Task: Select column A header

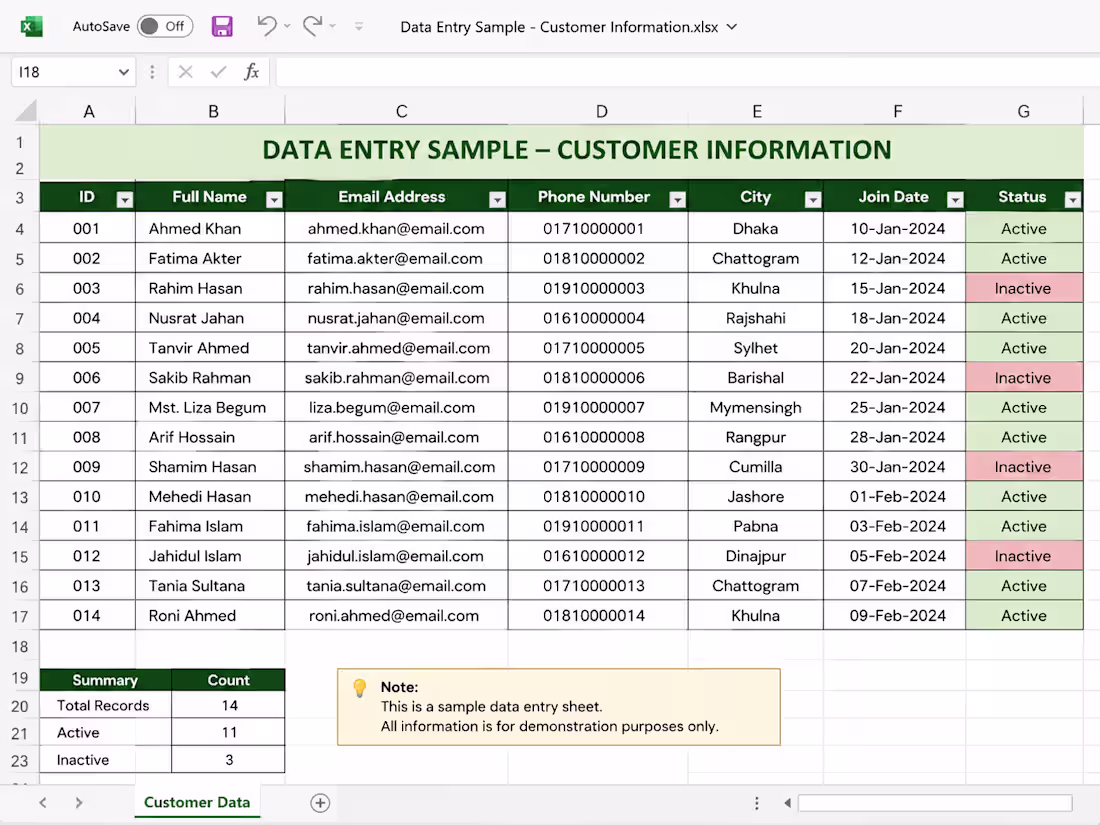Action: [88, 111]
